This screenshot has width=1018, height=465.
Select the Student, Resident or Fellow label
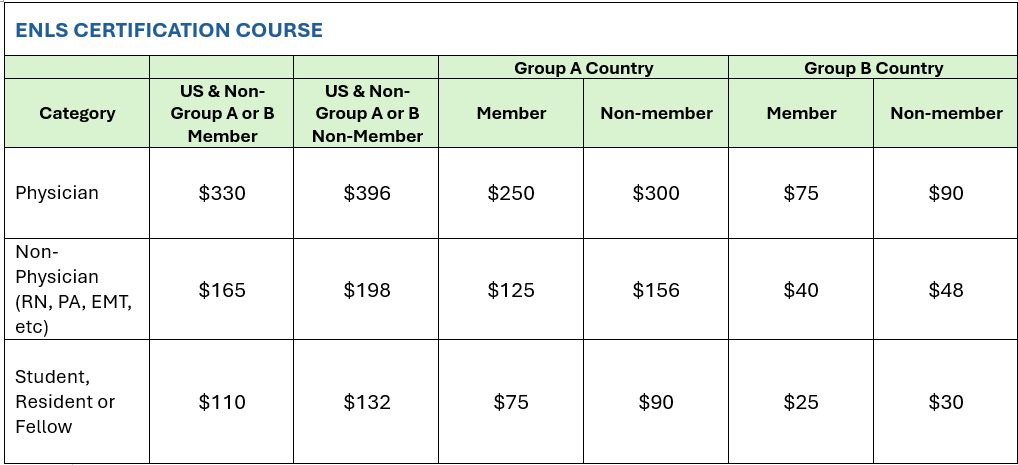[x=65, y=402]
